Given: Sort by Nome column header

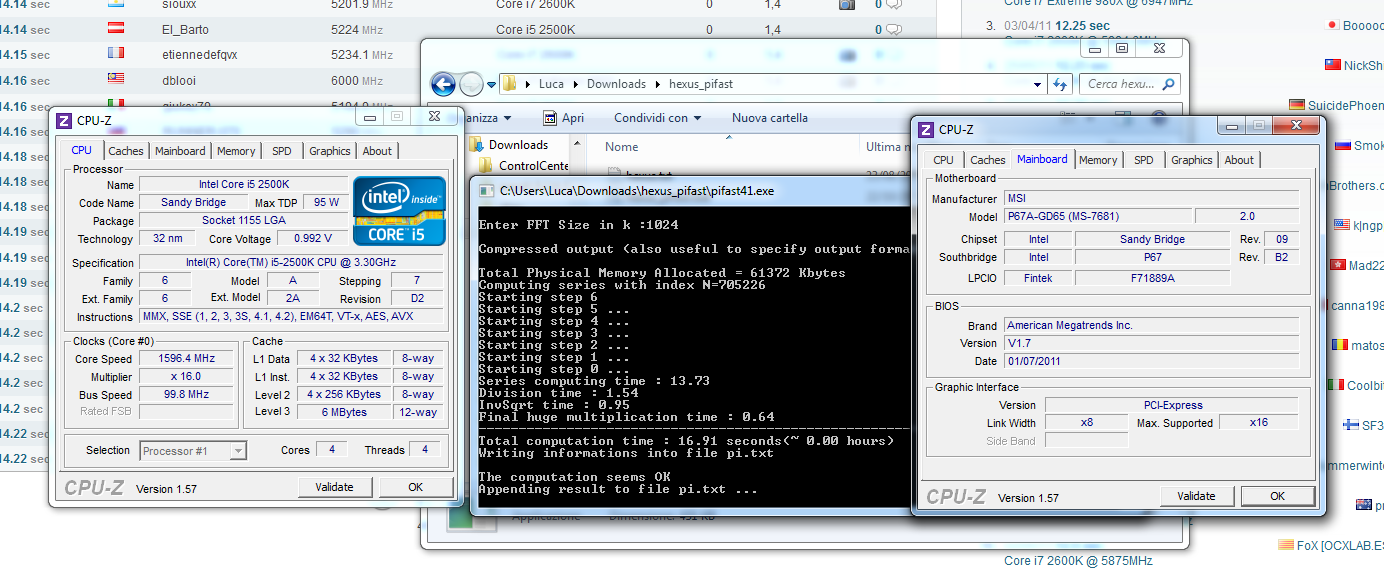Looking at the screenshot, I should click(622, 146).
